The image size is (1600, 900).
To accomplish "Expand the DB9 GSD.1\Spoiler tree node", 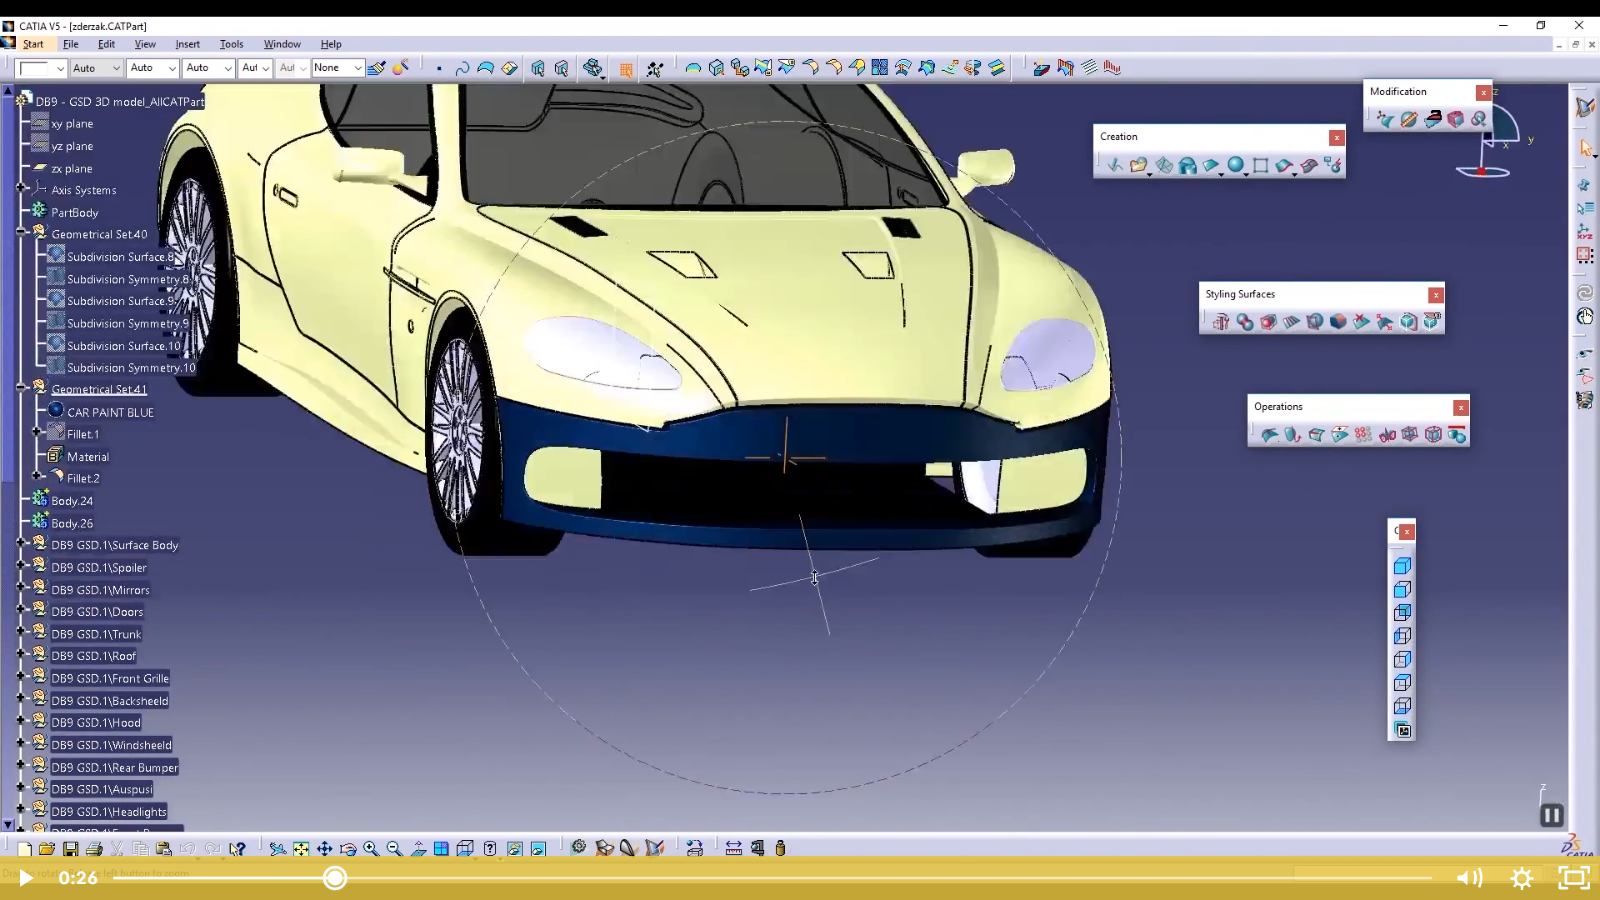I will [21, 567].
